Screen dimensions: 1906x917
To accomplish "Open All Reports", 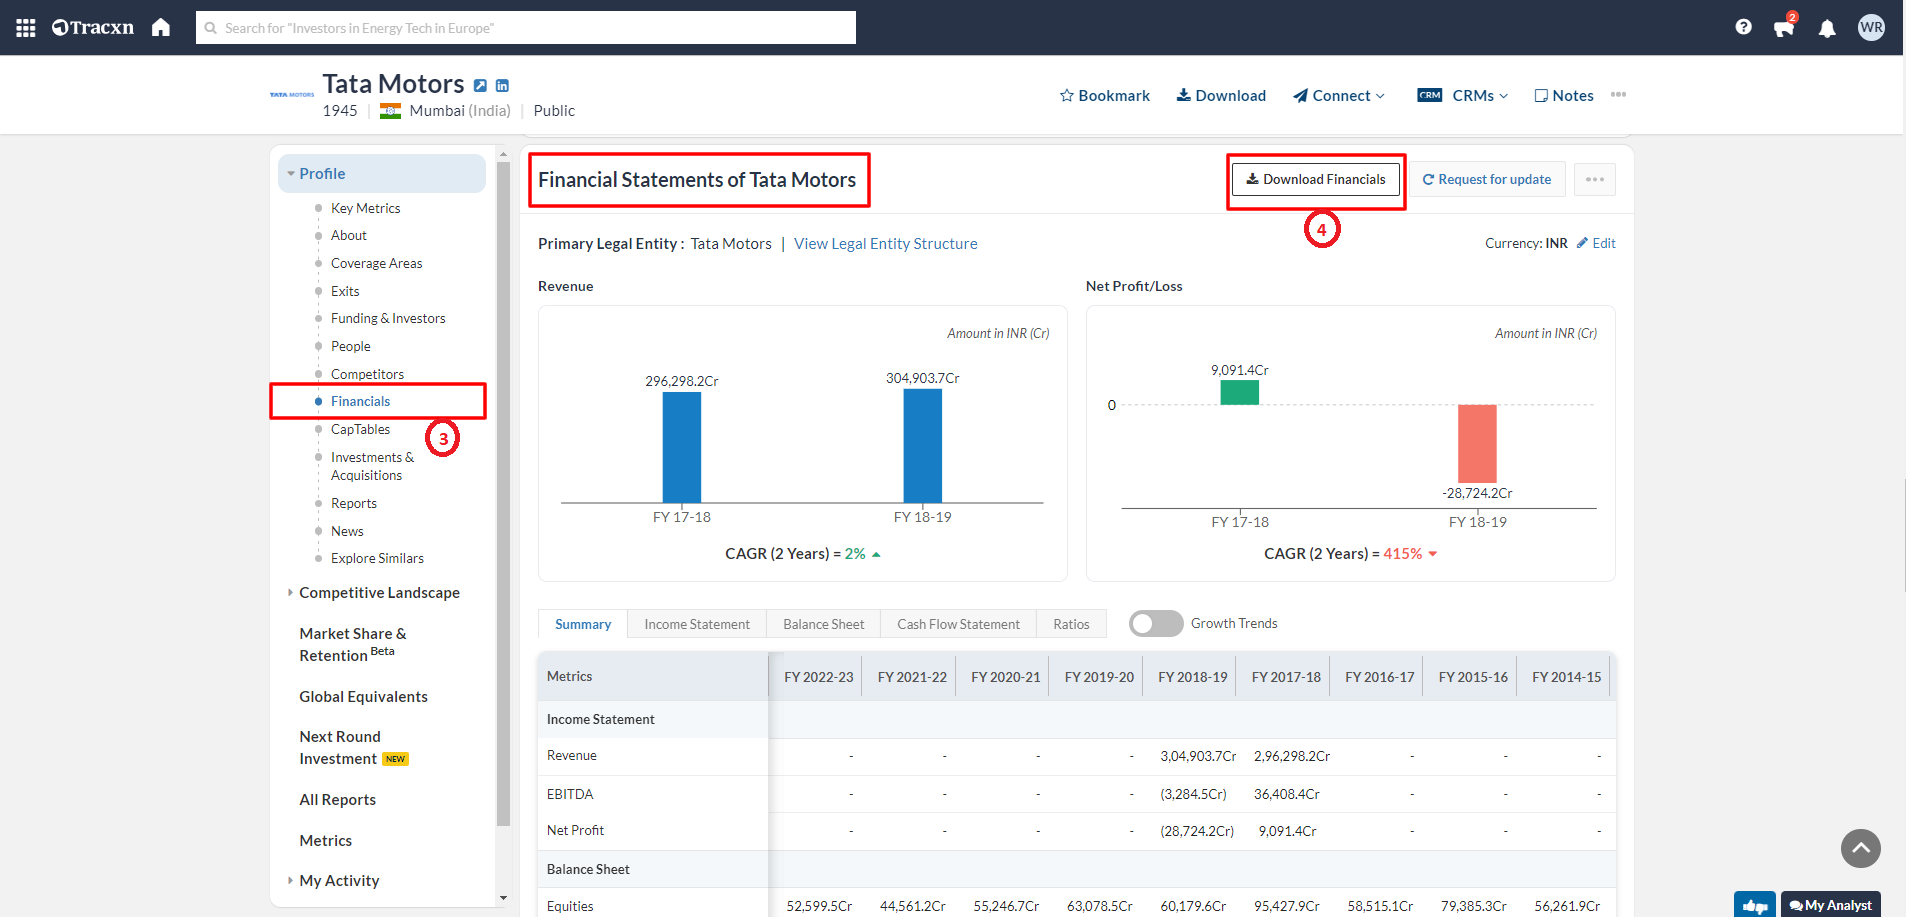I will click(337, 799).
